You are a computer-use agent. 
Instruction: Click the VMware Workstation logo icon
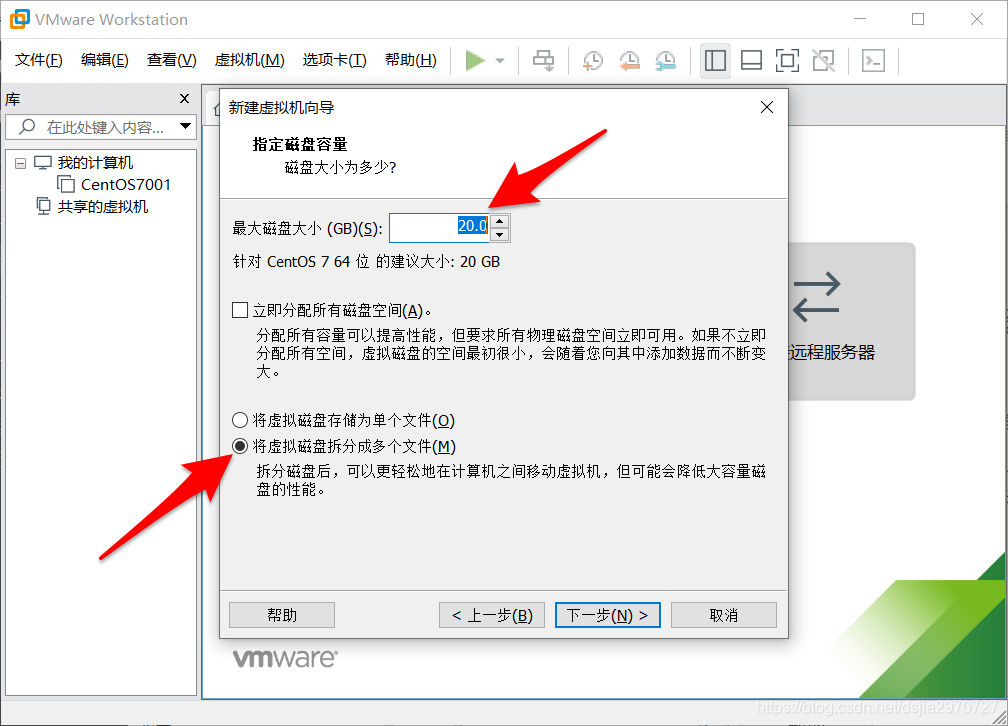click(19, 19)
